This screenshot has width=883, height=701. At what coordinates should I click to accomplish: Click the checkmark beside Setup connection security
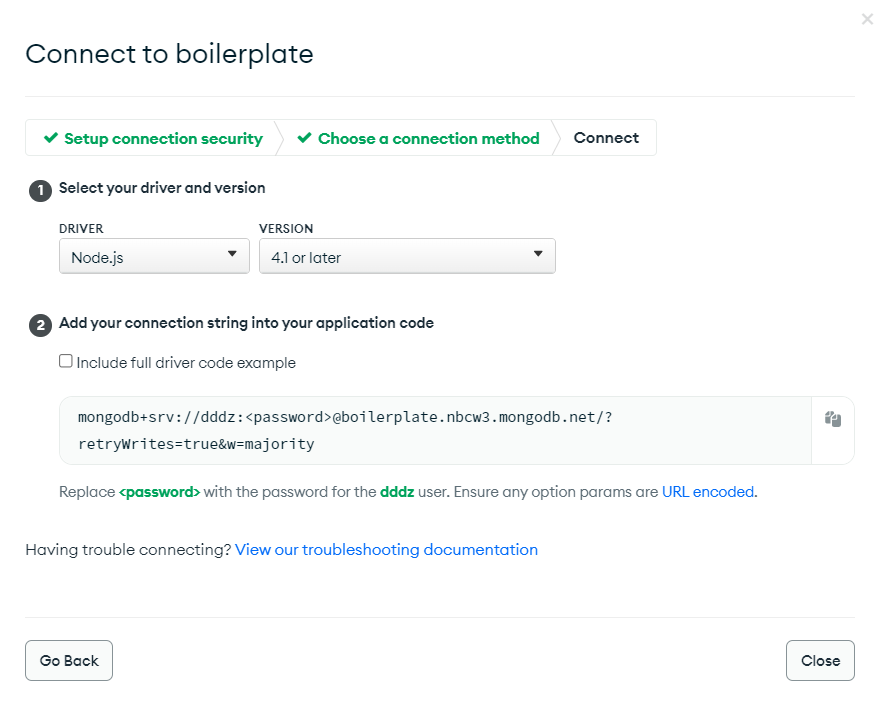[51, 139]
